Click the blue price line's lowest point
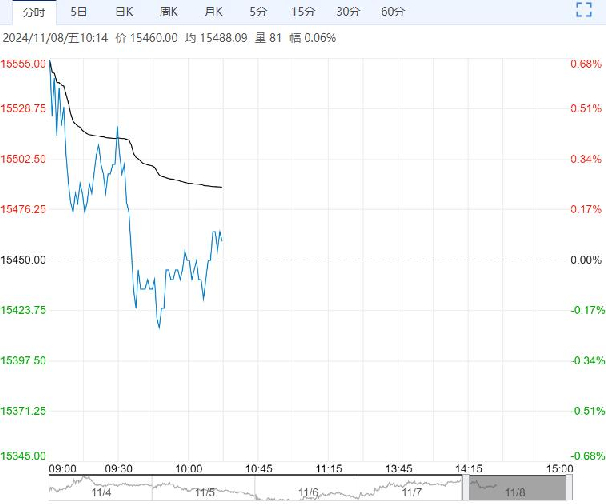Viewport: 606px width, 504px height. (159, 327)
